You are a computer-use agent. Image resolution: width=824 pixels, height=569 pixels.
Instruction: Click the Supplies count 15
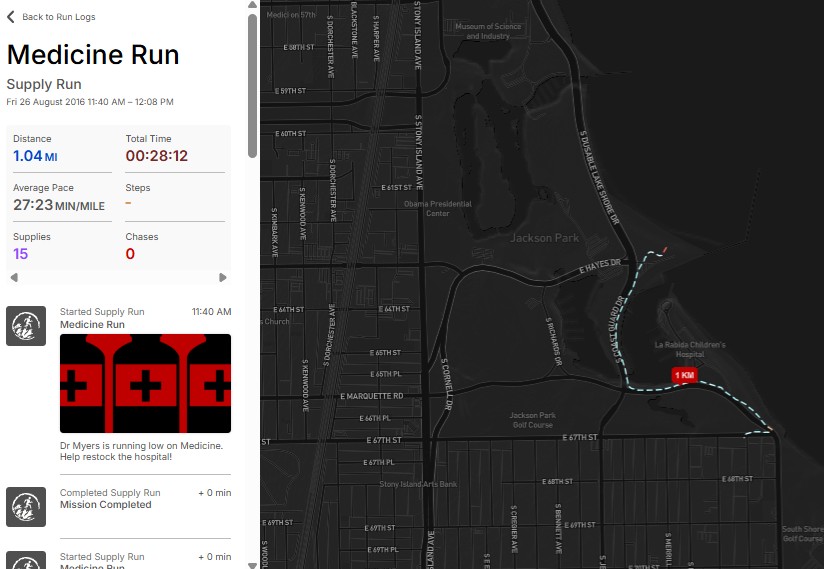(20, 254)
